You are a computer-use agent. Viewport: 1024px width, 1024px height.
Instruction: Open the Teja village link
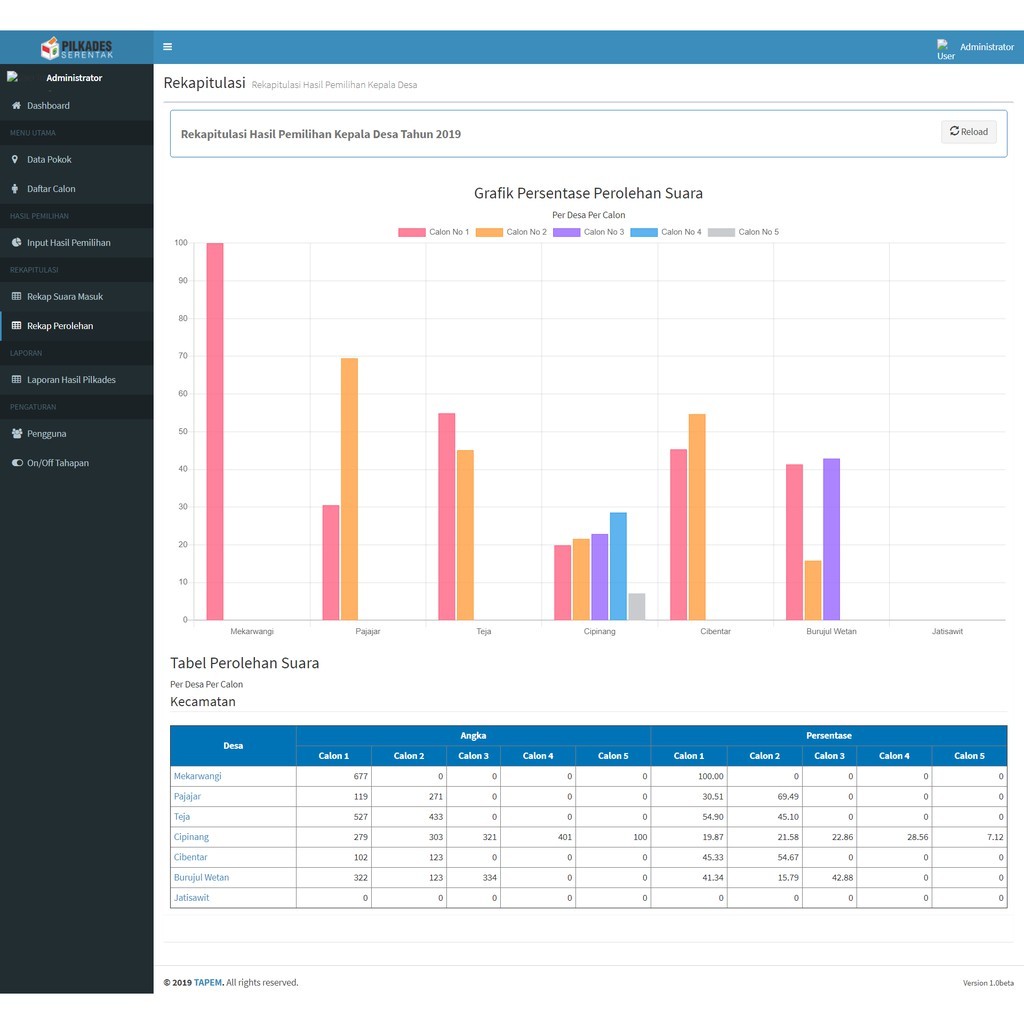click(x=182, y=816)
